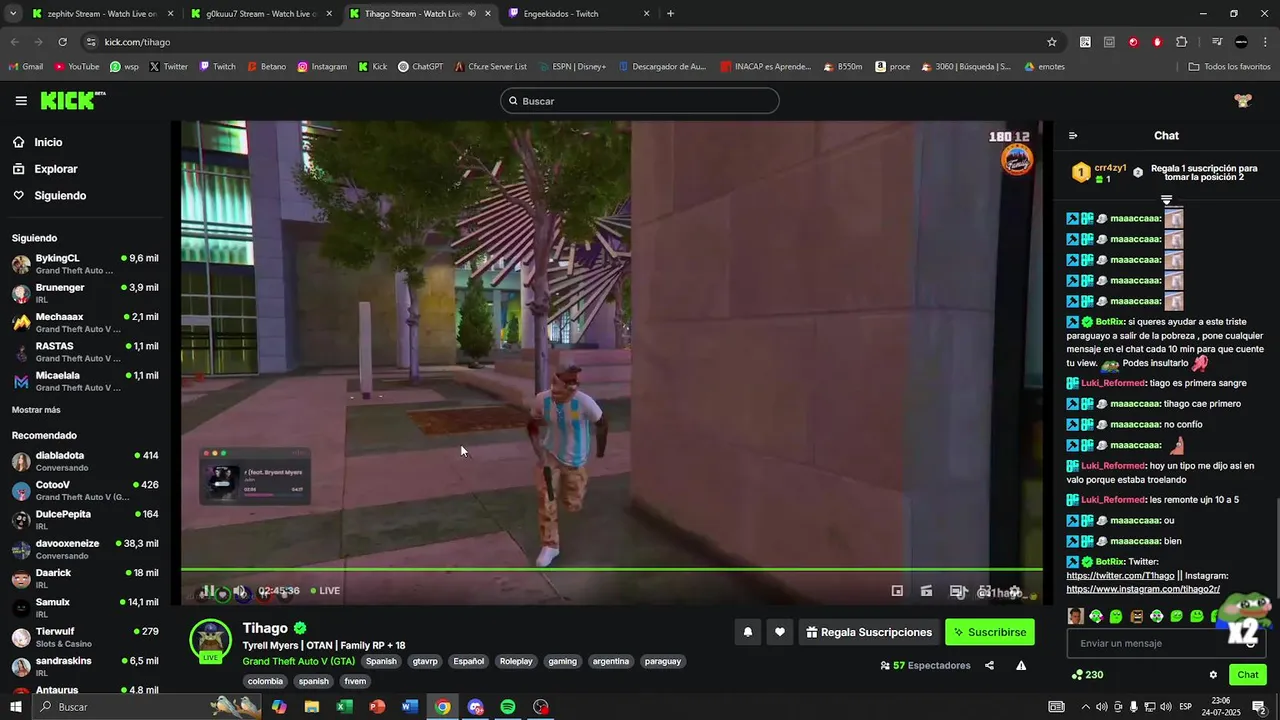Click the Tihago channel avatar
Screen dimensions: 1280x720
coord(211,640)
